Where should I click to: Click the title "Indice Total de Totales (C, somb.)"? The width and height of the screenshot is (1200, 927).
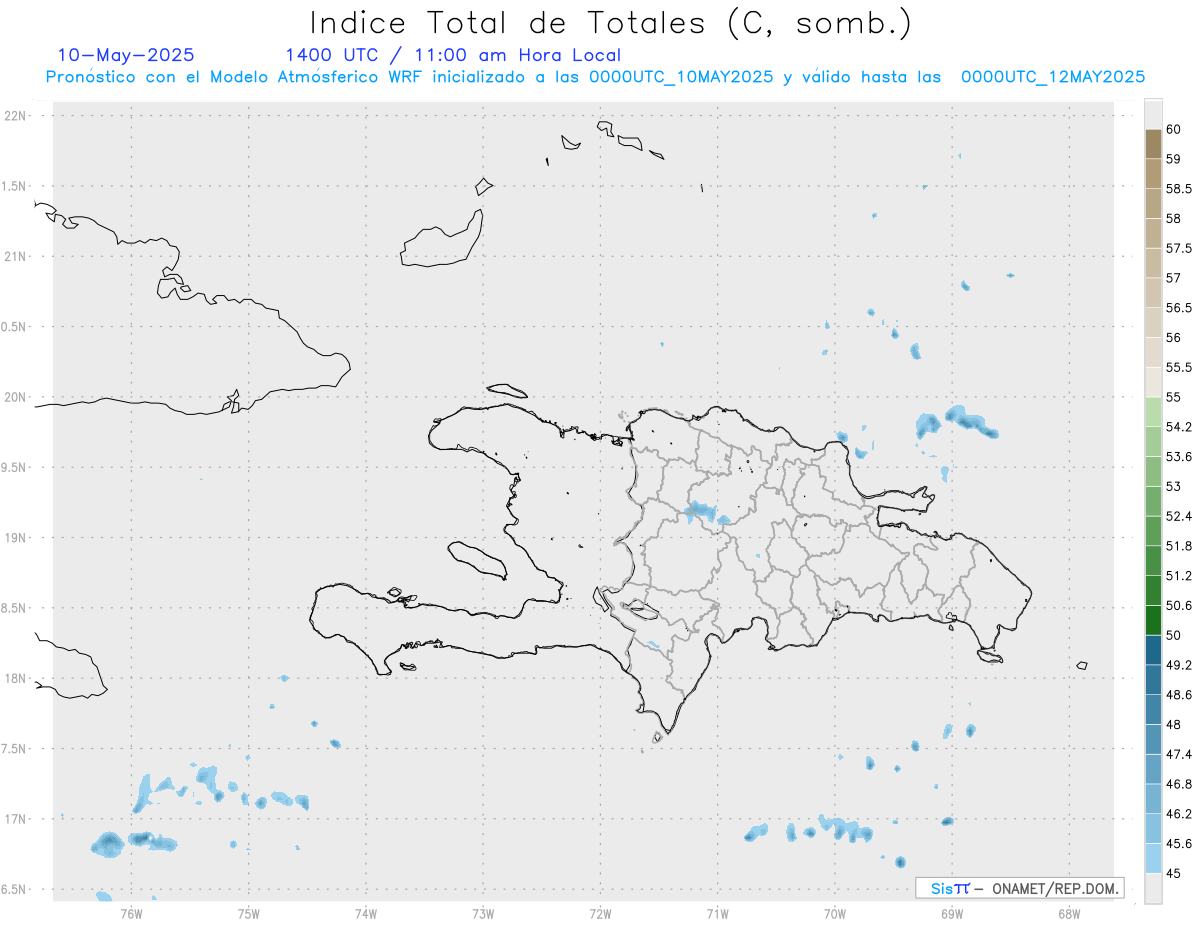[610, 23]
